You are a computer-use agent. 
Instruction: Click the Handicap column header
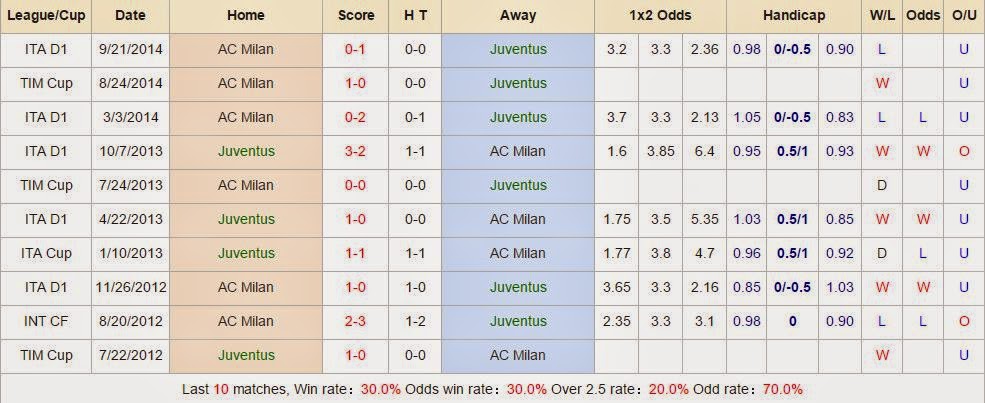(793, 16)
